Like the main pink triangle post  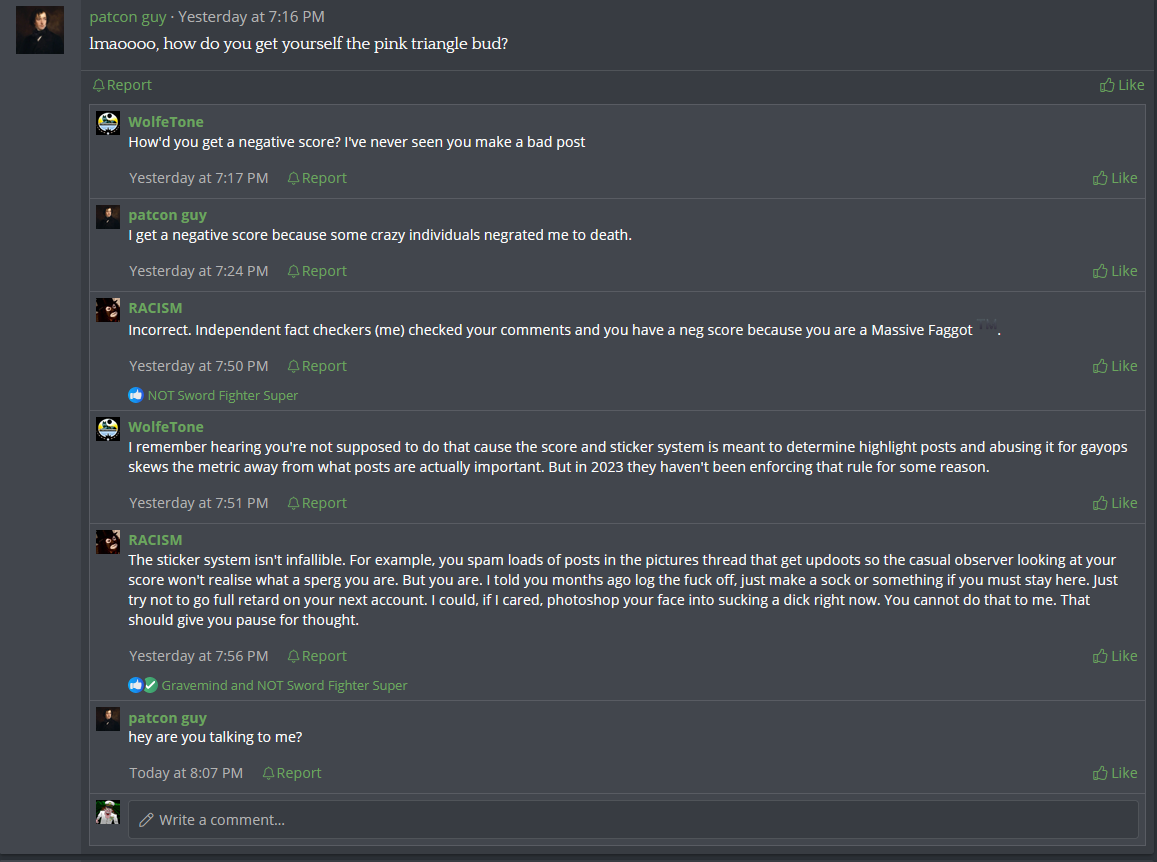1121,85
